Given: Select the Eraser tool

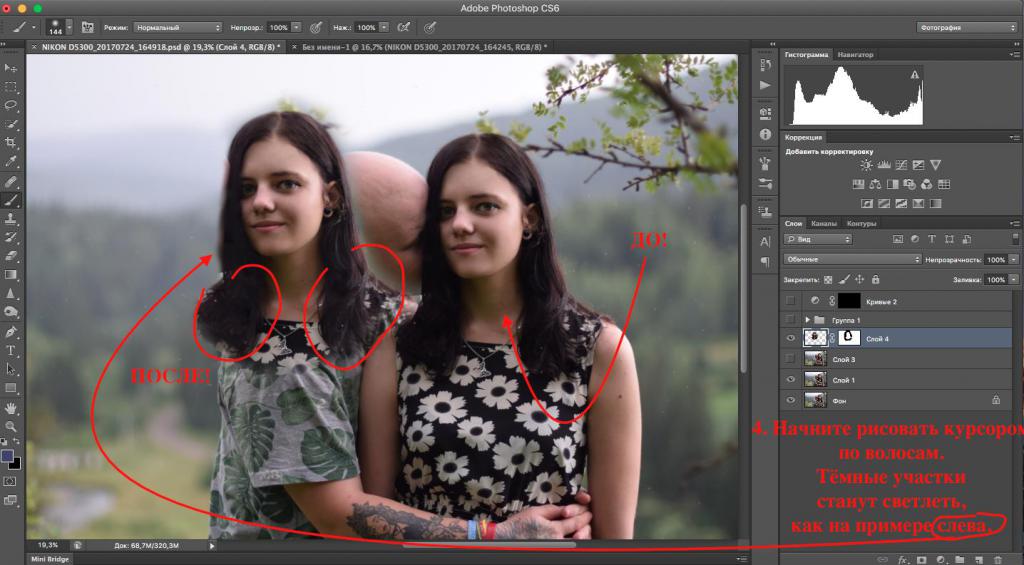Looking at the screenshot, I should click(x=10, y=256).
